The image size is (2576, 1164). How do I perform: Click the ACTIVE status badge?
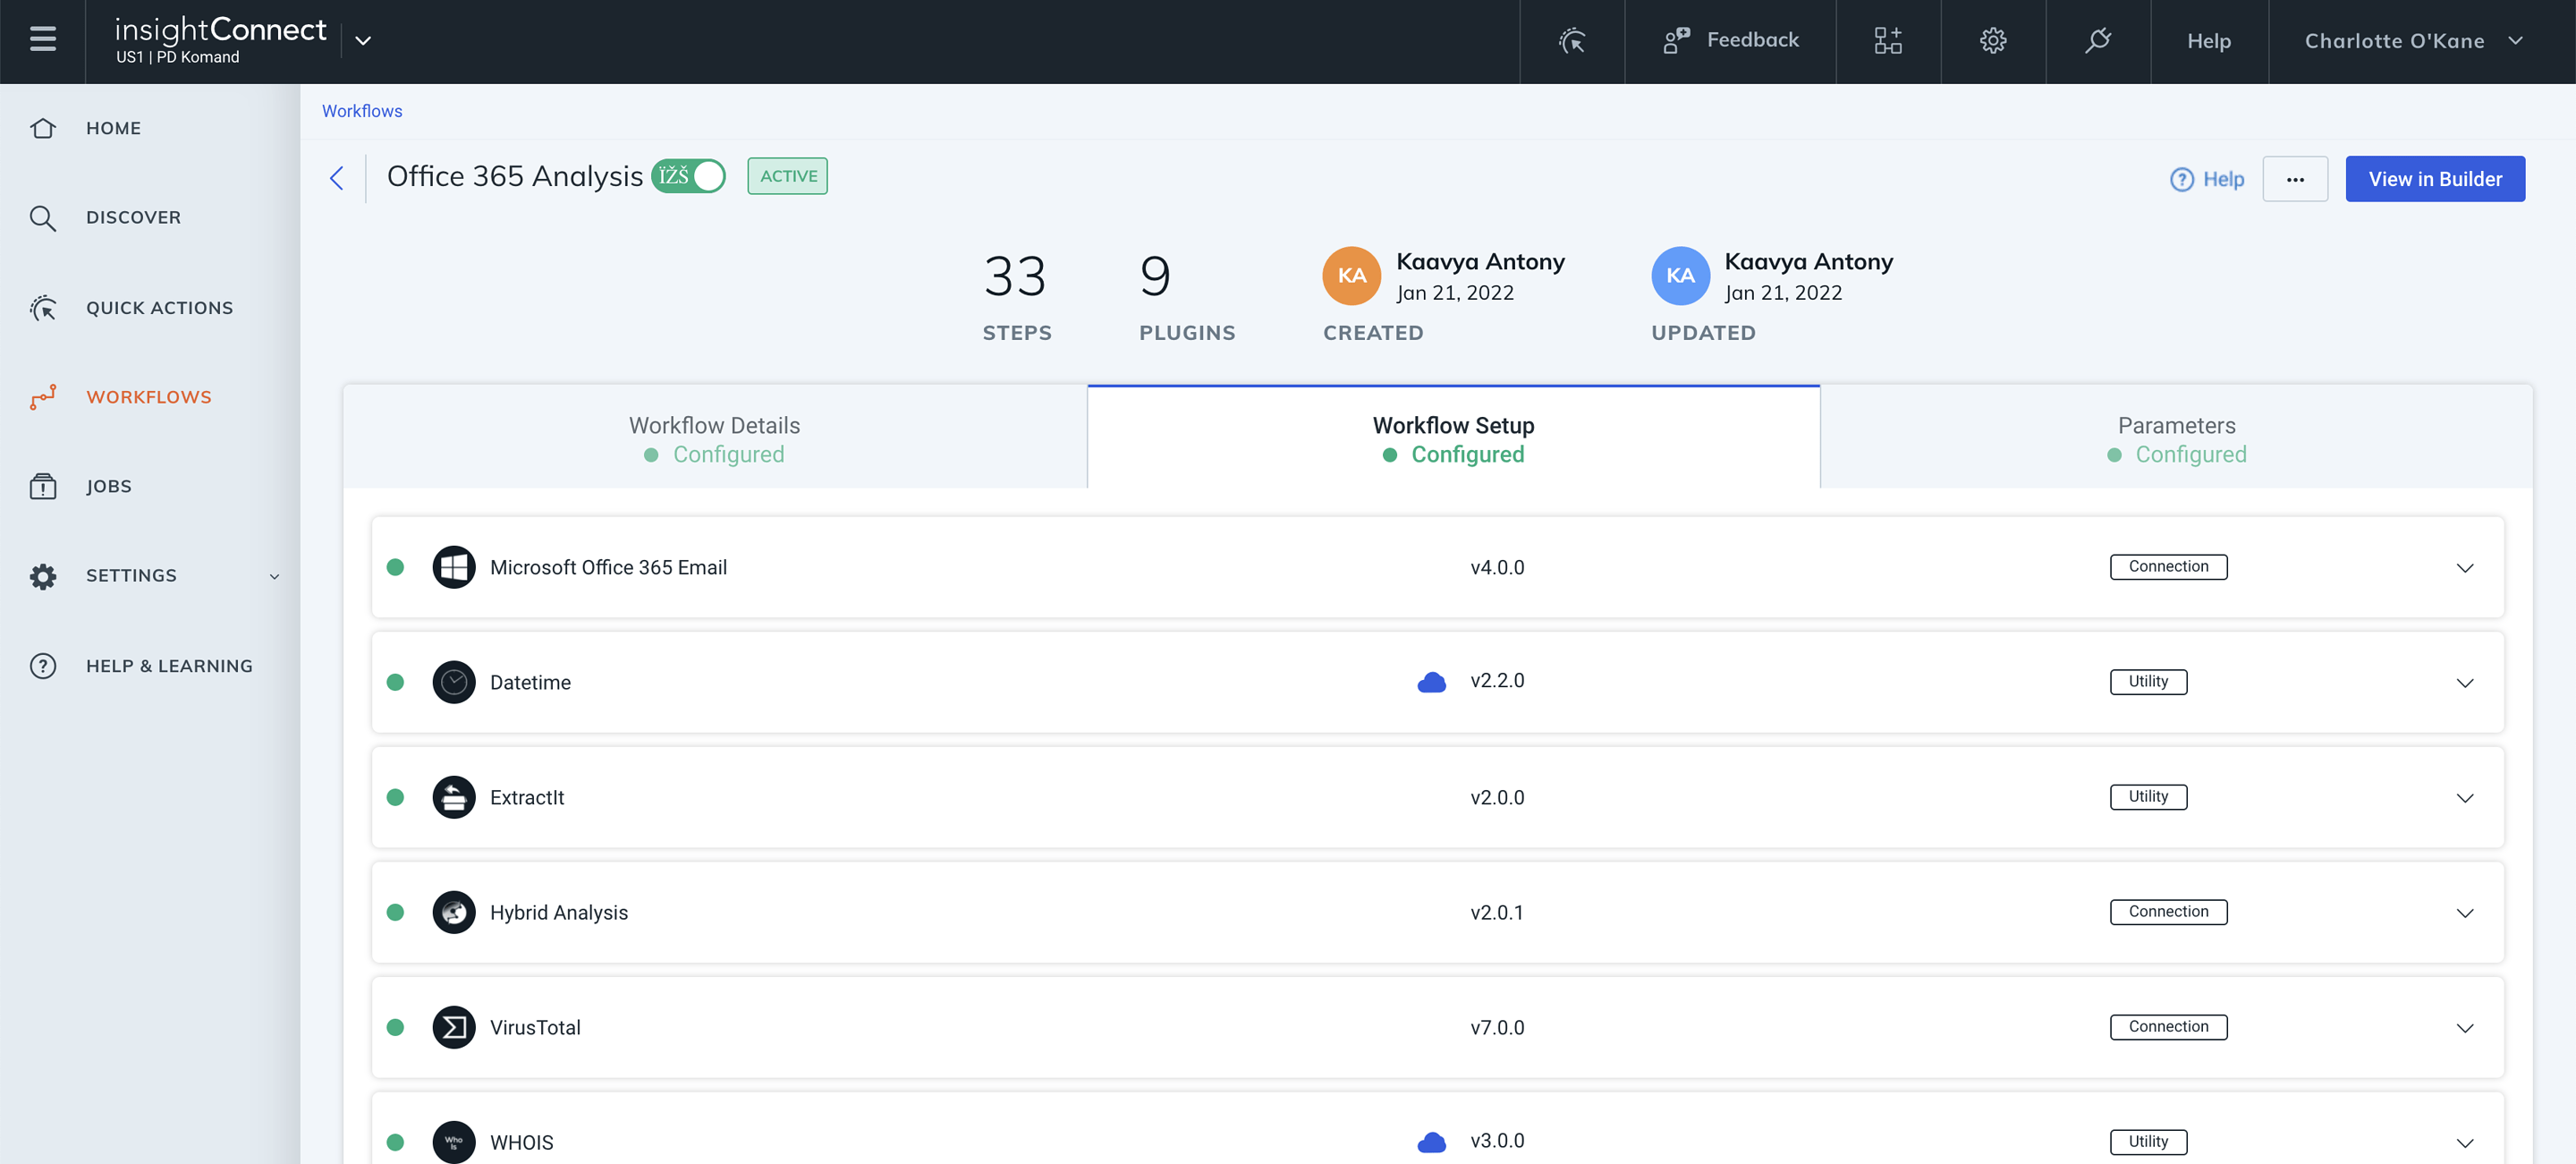tap(788, 176)
